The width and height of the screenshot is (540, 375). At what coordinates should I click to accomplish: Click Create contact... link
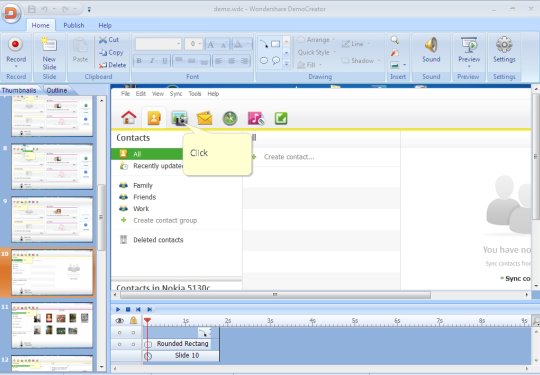click(x=289, y=157)
